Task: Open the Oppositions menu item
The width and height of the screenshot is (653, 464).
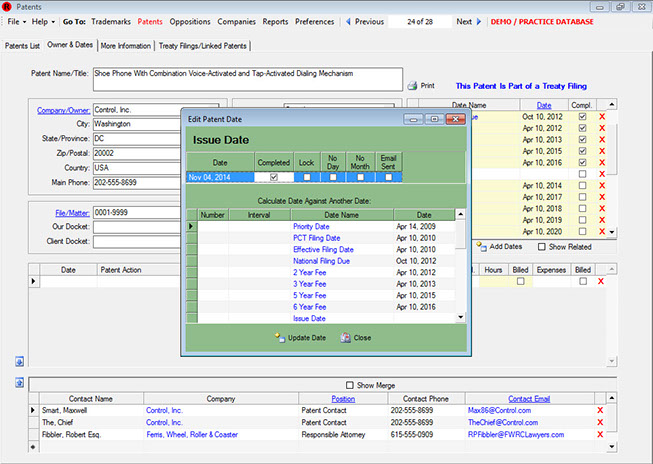Action: (190, 21)
